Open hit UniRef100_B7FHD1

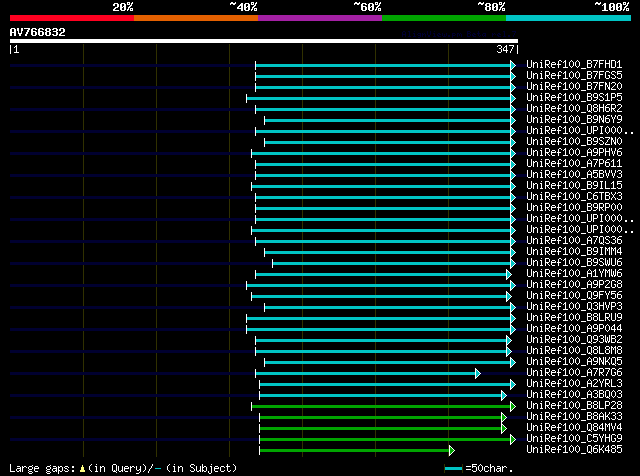[x=574, y=65]
